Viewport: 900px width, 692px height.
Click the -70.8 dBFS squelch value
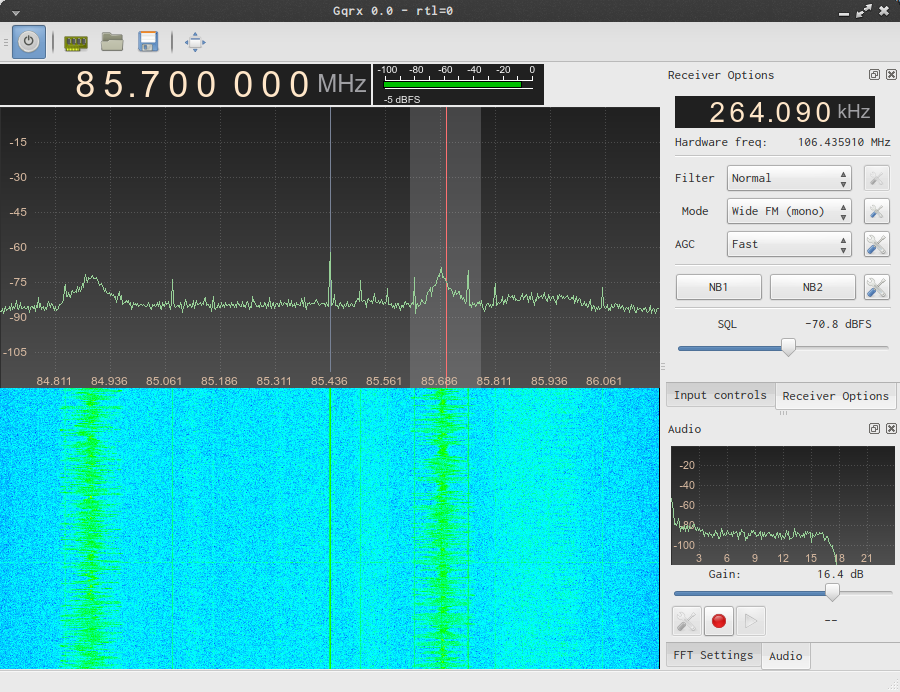[x=838, y=324]
